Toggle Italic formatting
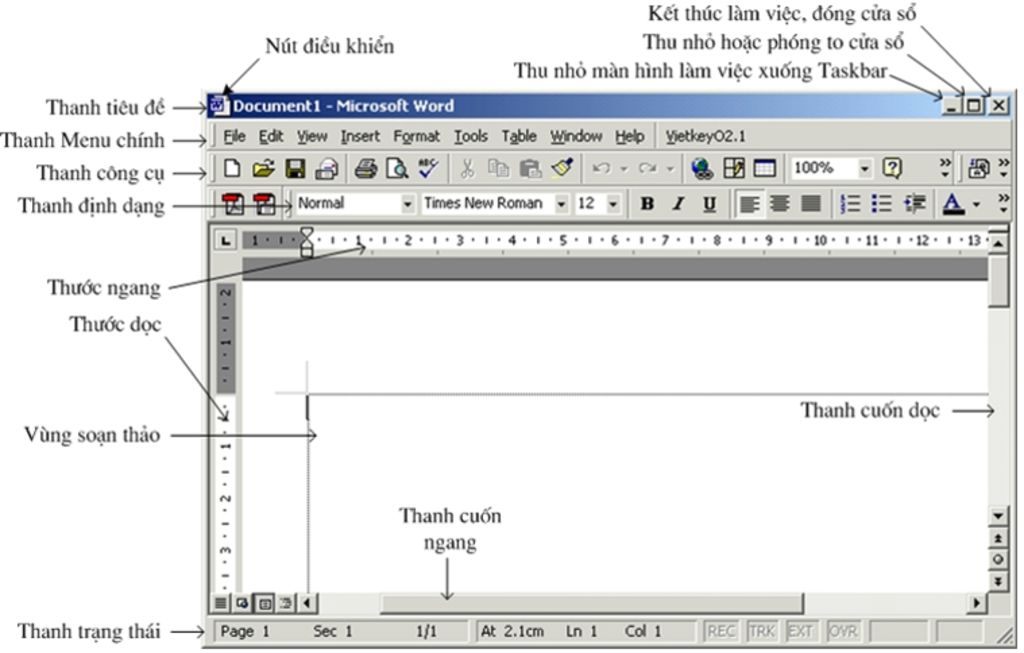 tap(679, 204)
